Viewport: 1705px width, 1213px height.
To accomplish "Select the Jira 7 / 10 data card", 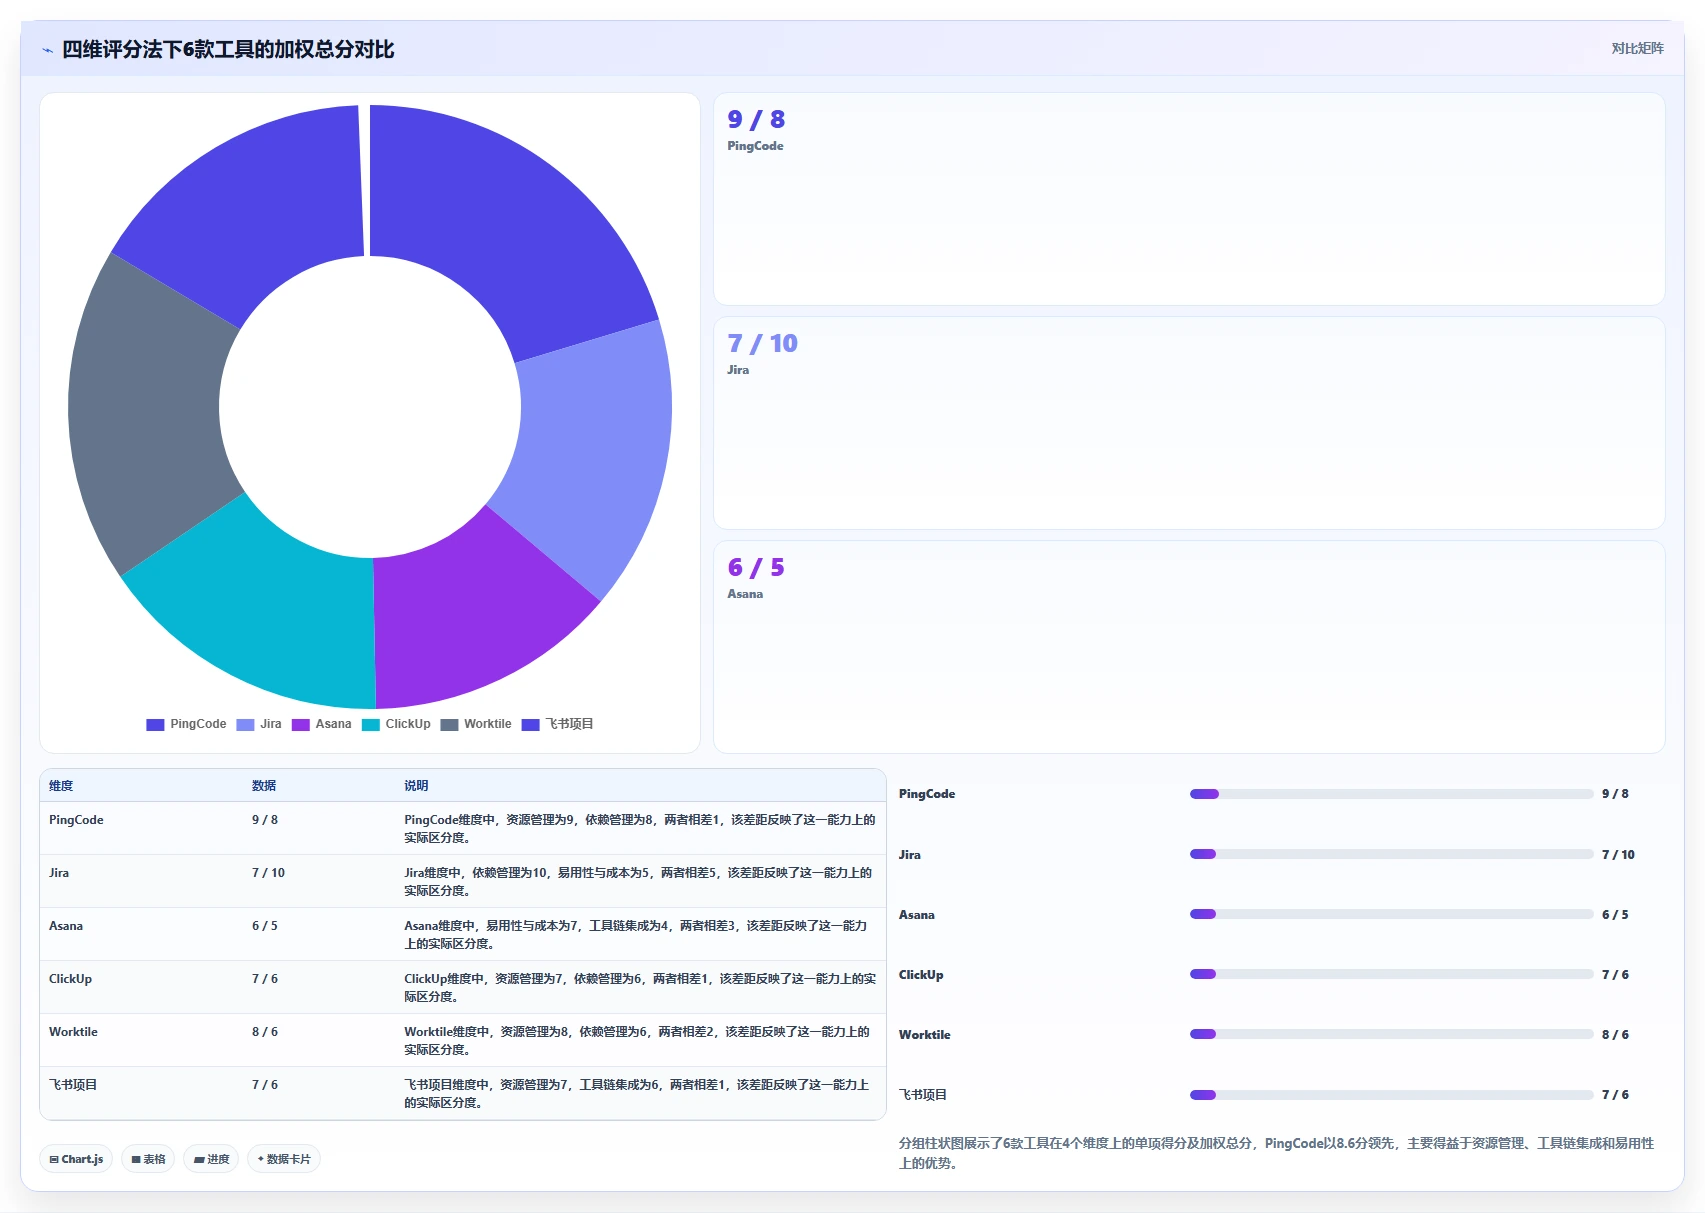I will [1189, 423].
